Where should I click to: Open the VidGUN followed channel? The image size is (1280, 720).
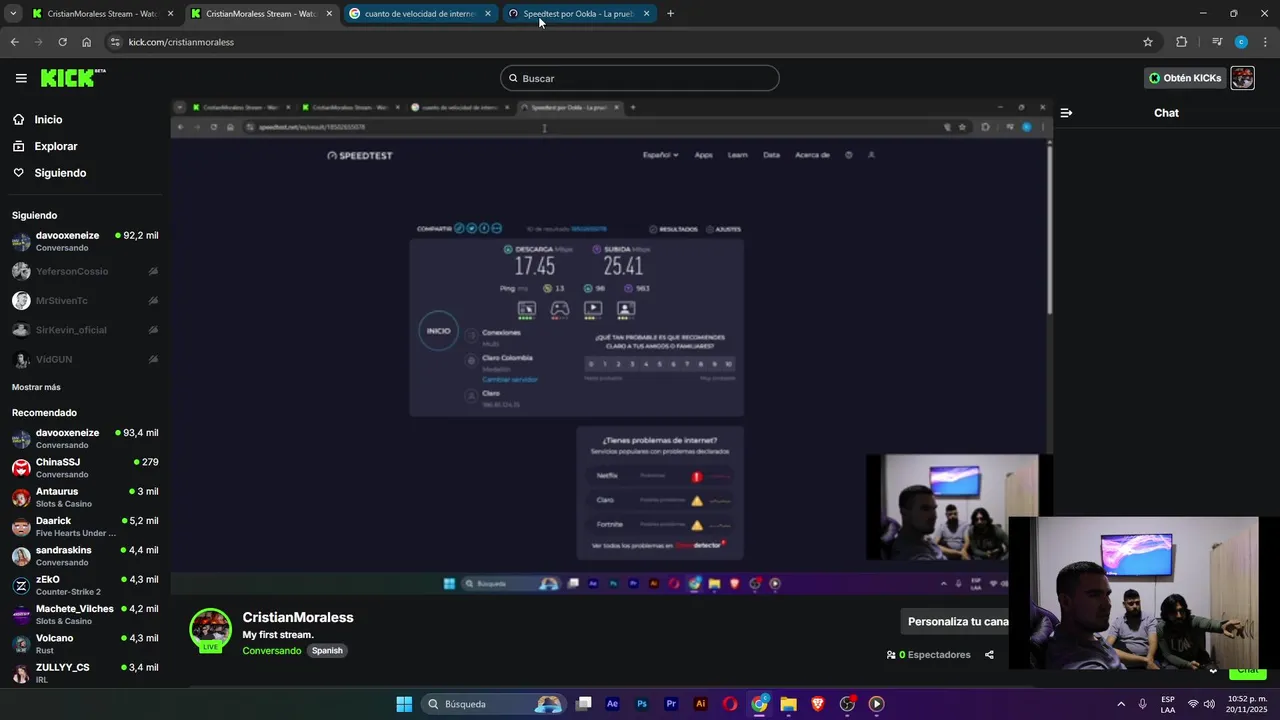click(85, 359)
